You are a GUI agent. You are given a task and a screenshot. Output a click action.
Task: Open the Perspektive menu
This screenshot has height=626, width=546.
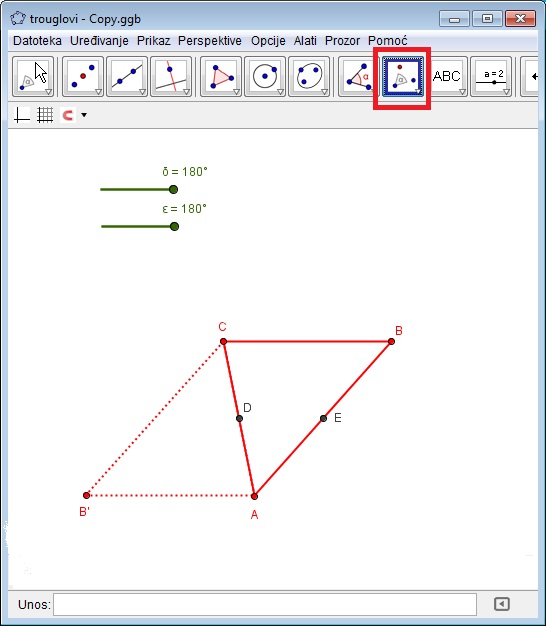pos(210,41)
